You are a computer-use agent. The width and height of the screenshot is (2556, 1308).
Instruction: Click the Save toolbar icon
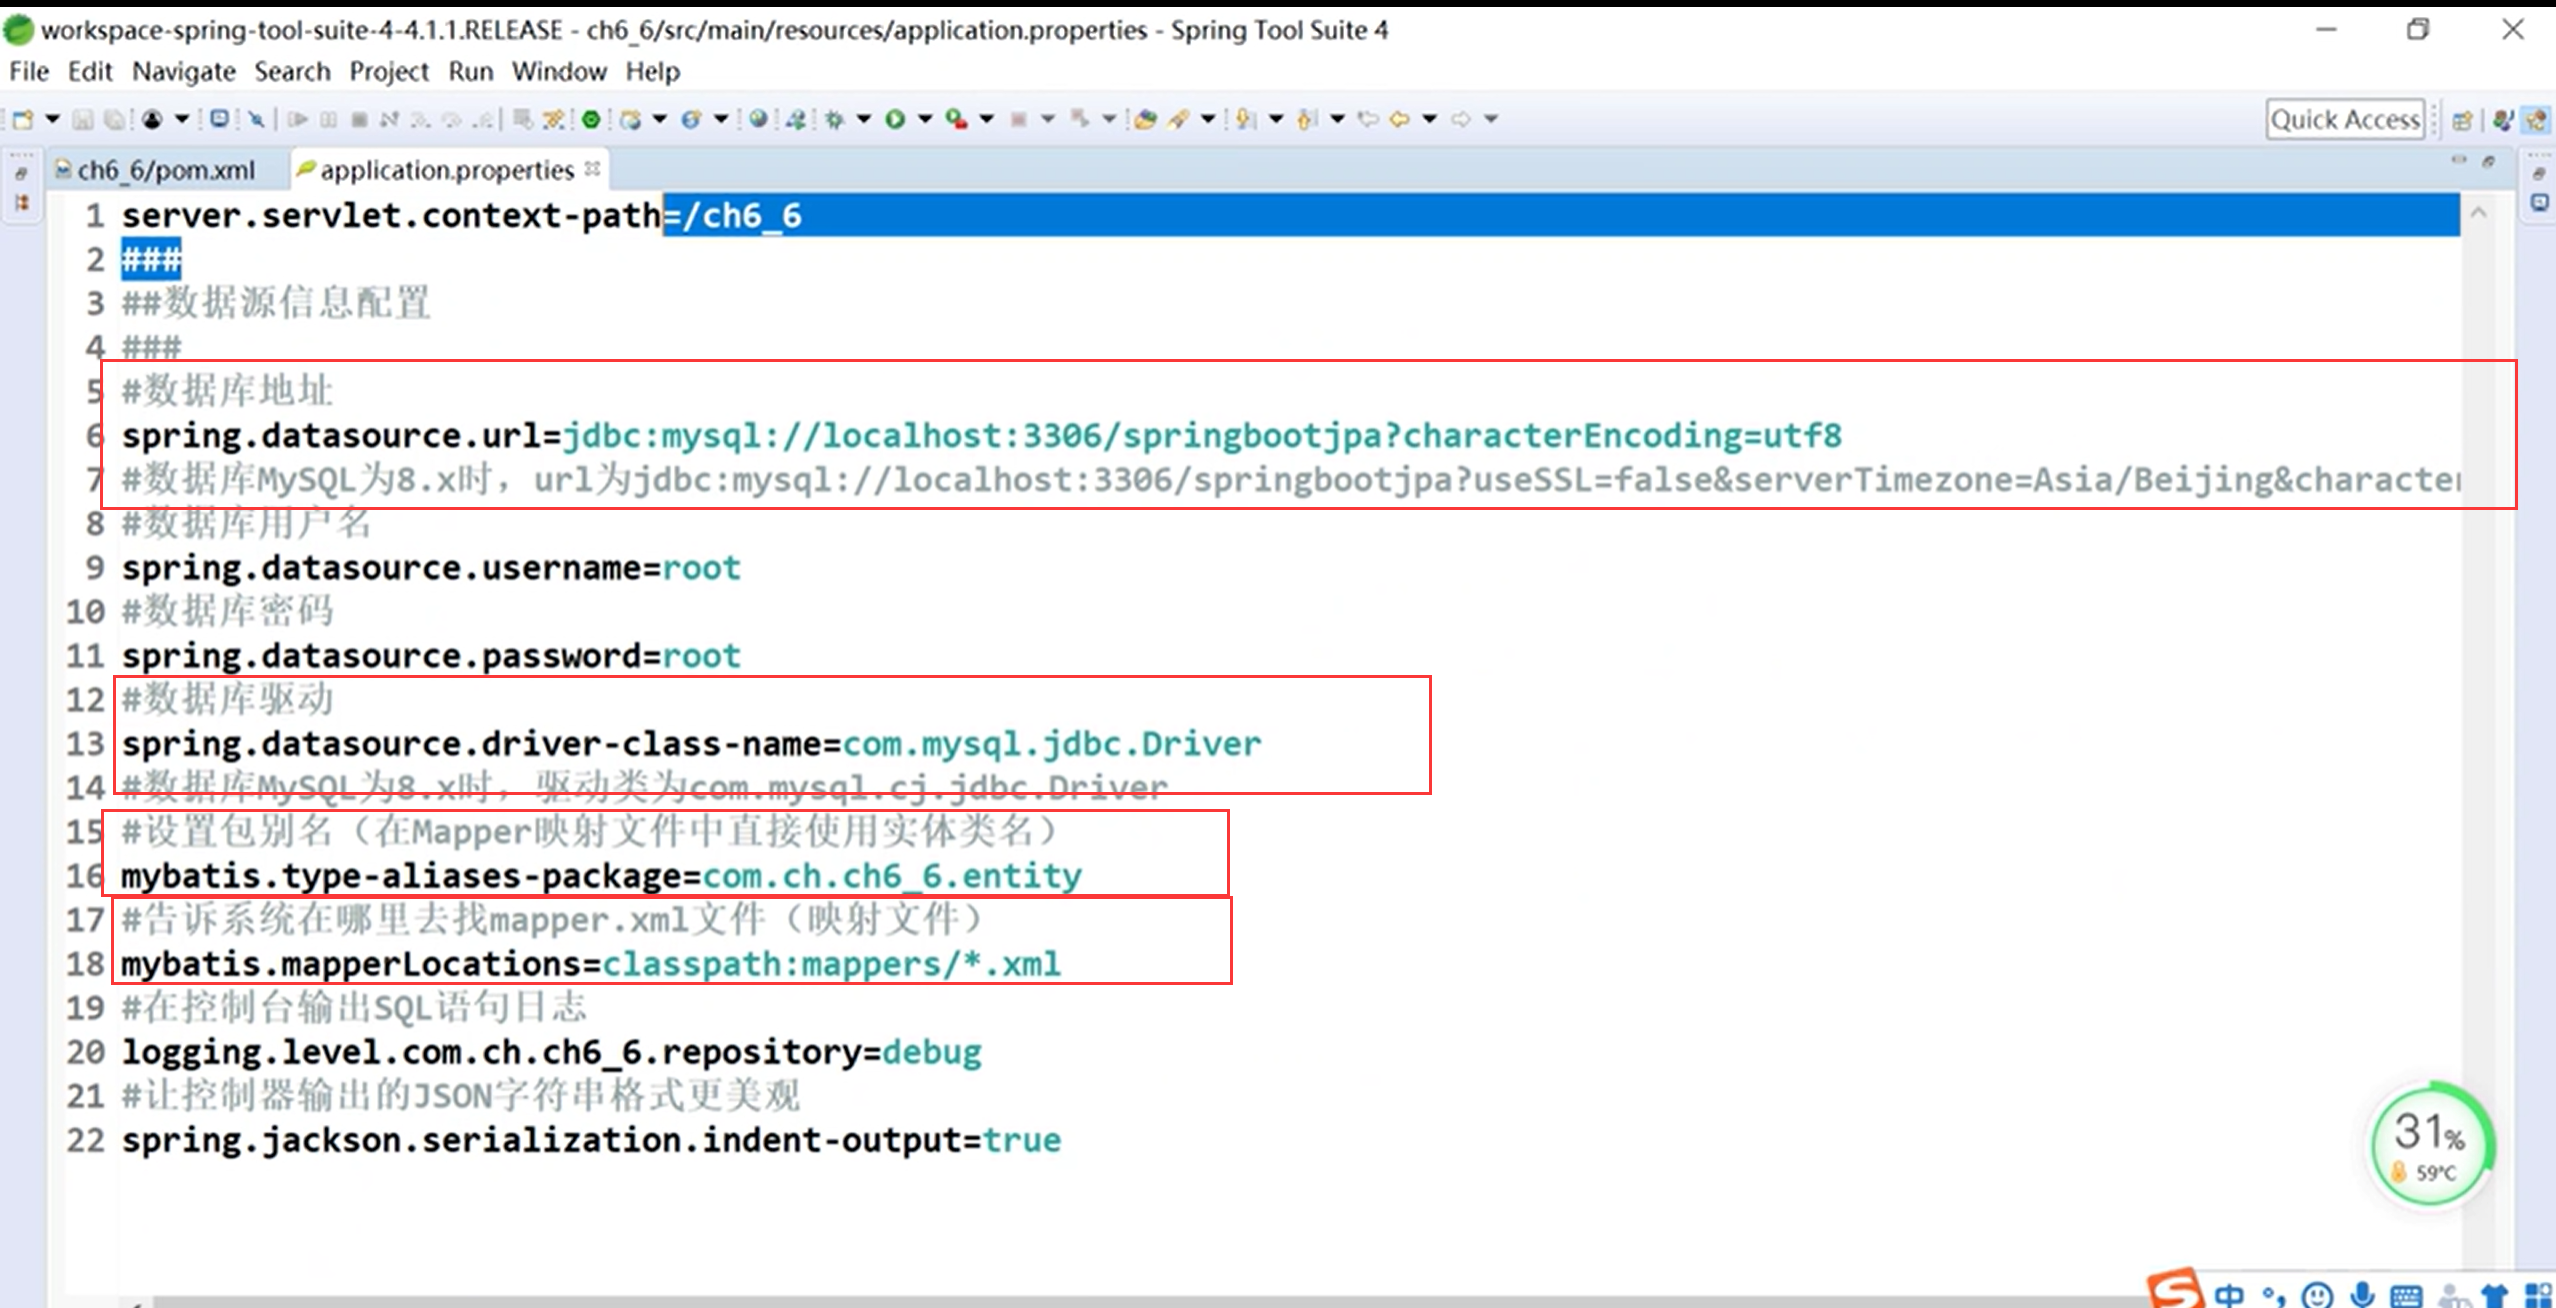click(83, 119)
